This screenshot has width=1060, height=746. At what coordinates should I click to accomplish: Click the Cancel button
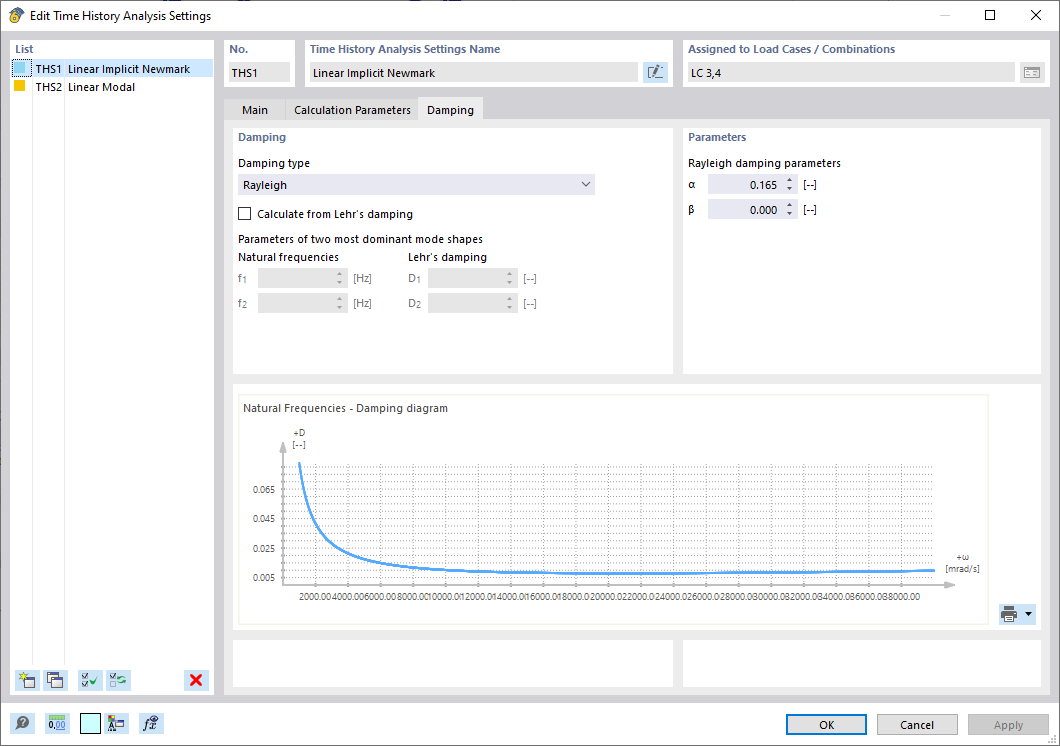coord(917,724)
